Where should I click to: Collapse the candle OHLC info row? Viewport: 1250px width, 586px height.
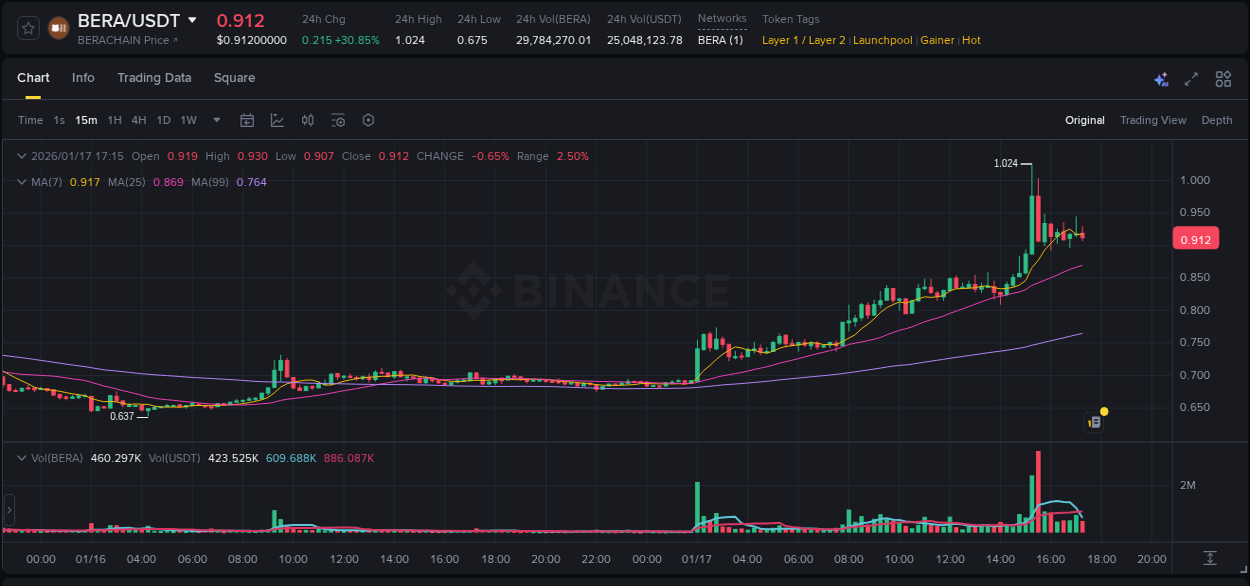click(21, 156)
